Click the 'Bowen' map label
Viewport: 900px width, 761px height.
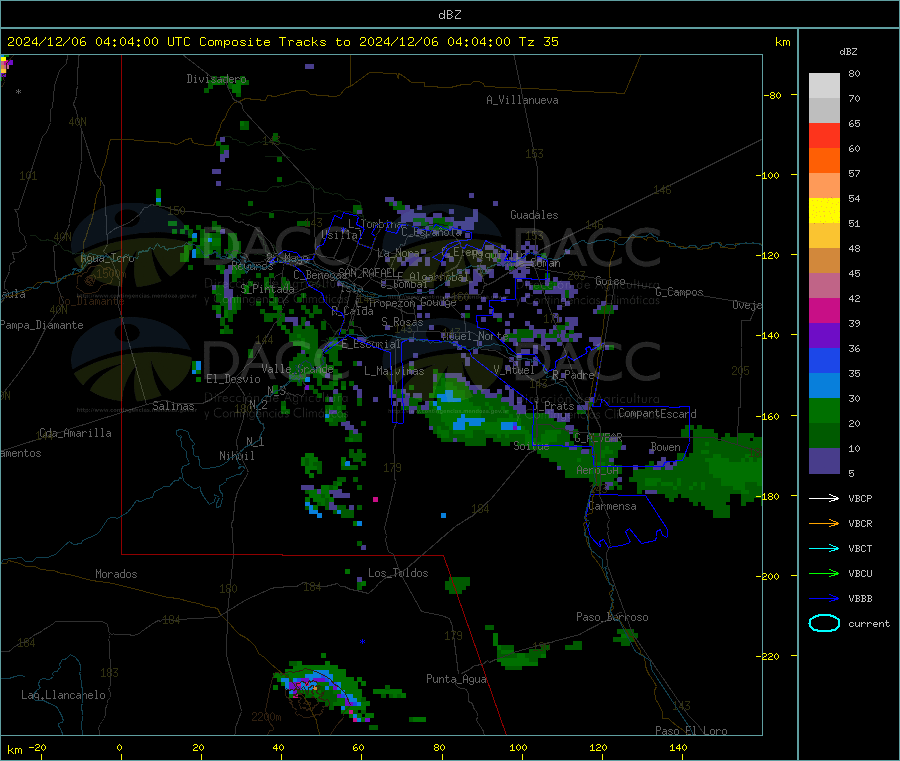click(x=665, y=446)
